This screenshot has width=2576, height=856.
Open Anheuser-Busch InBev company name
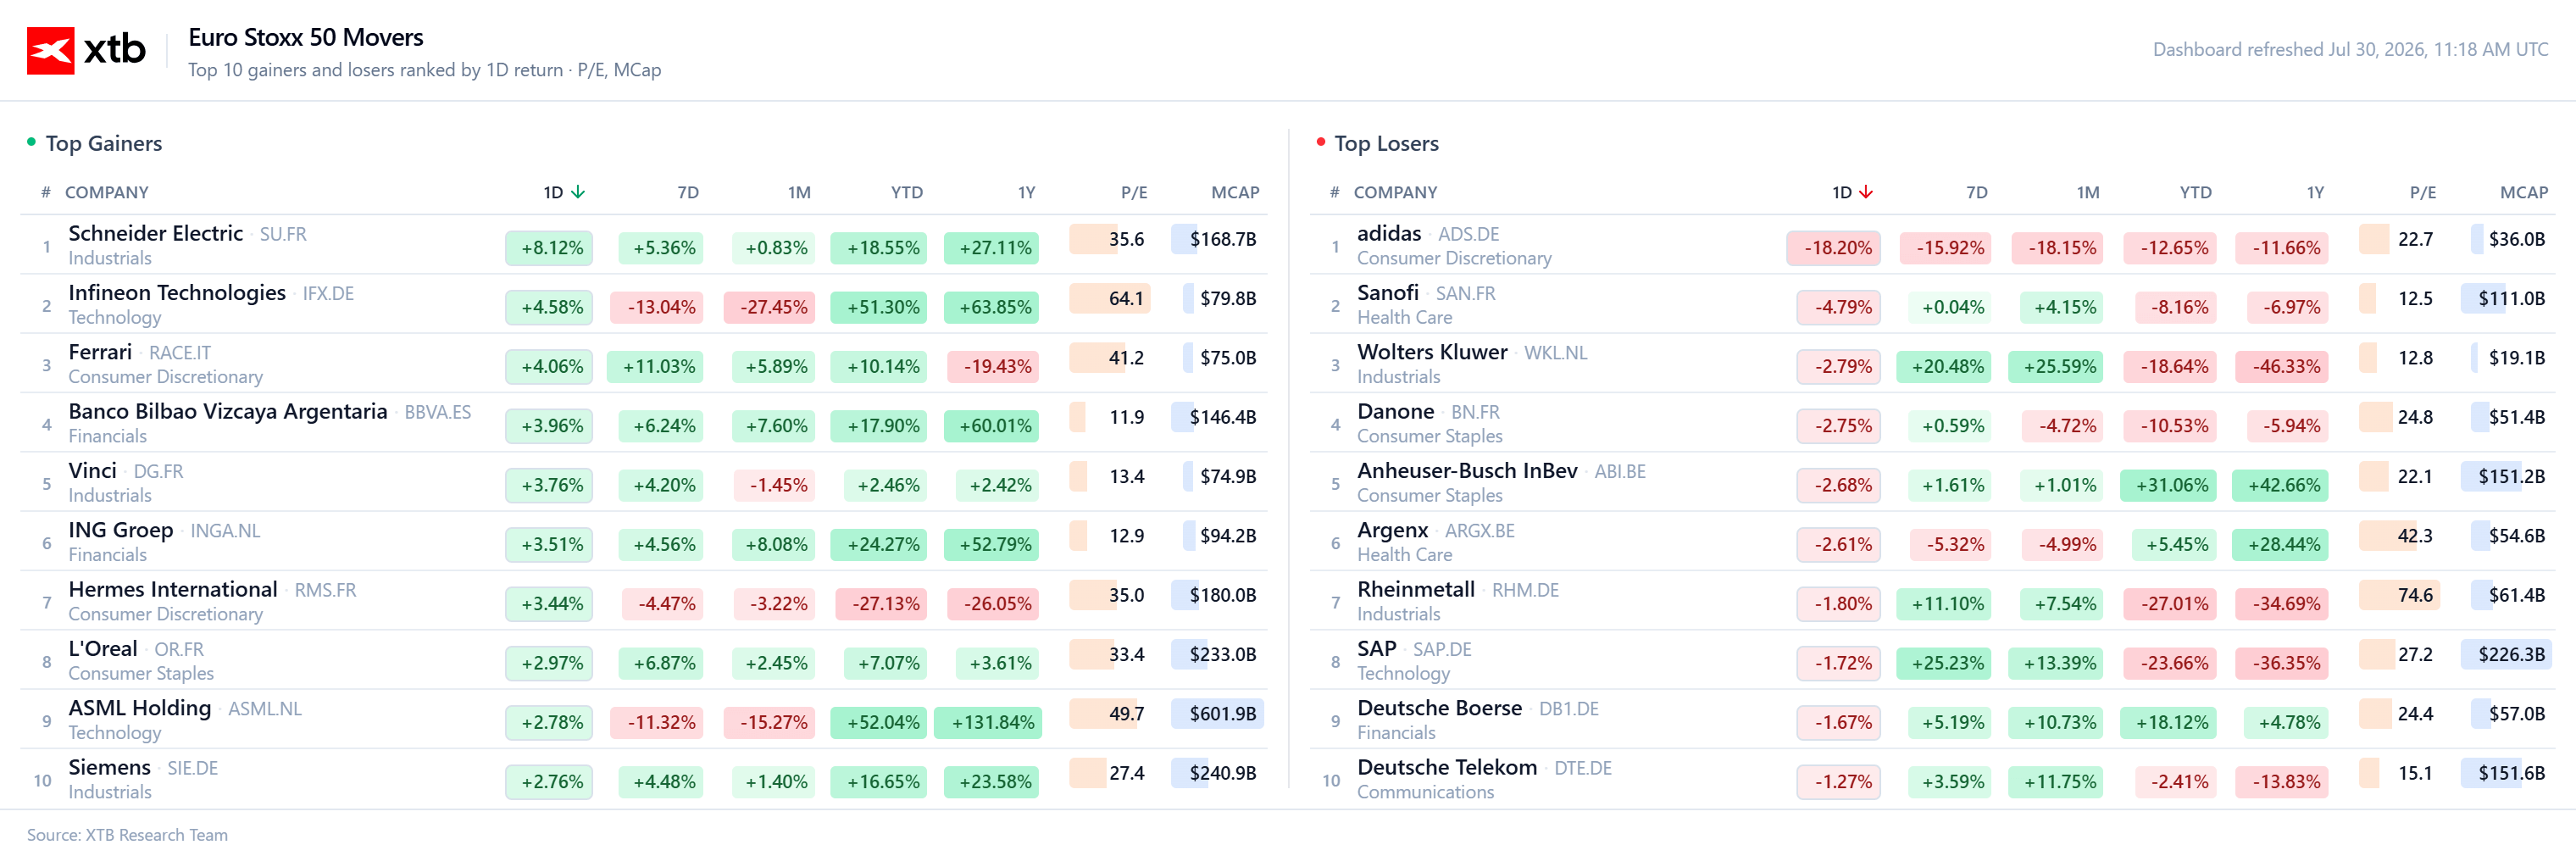[x=1467, y=470]
